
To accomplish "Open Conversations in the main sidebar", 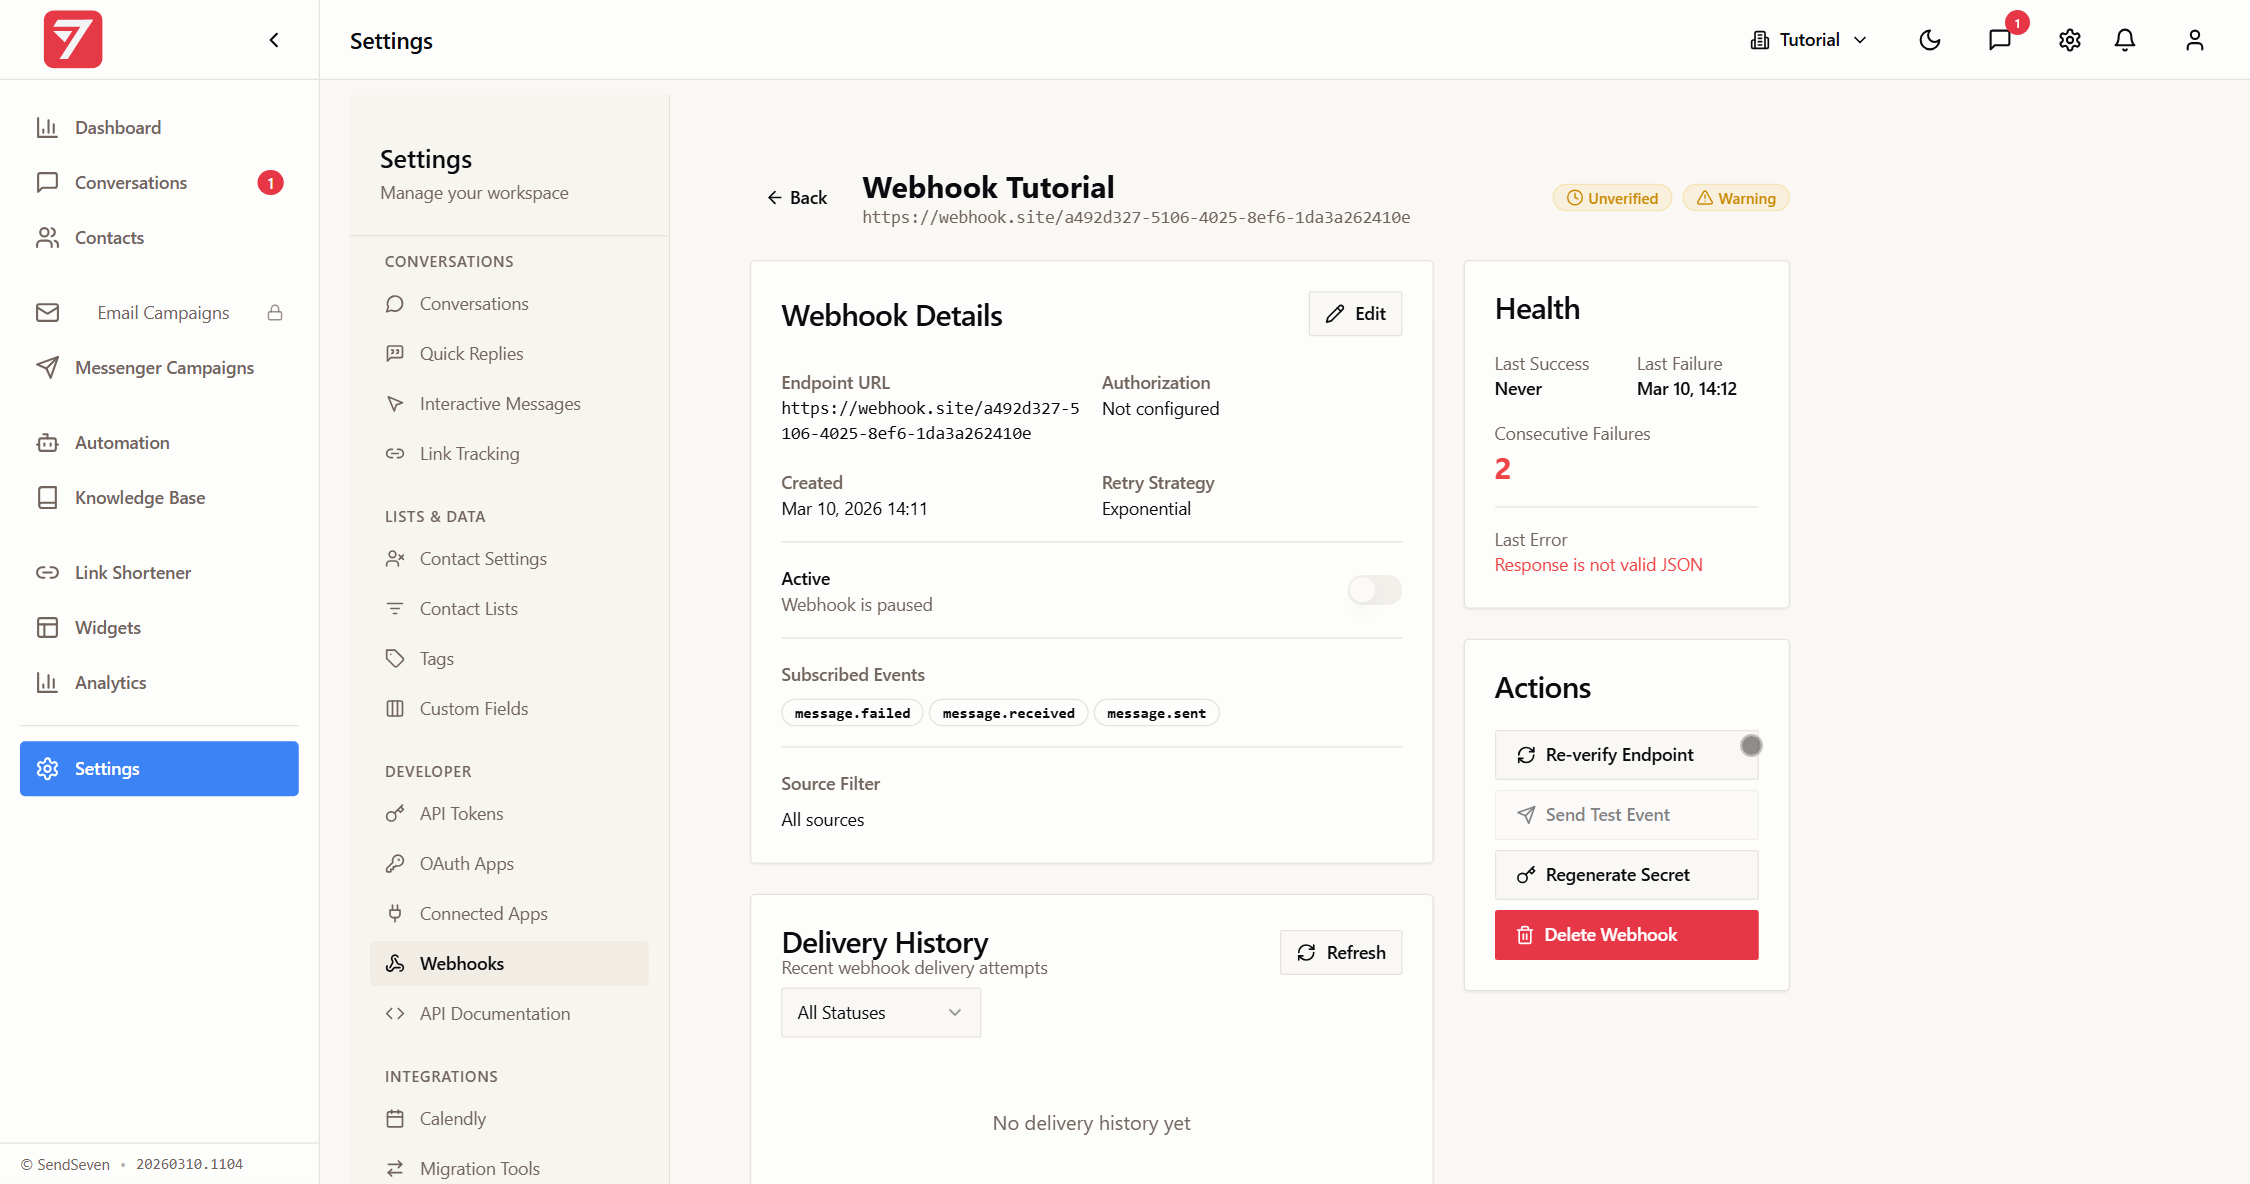I will (x=159, y=183).
